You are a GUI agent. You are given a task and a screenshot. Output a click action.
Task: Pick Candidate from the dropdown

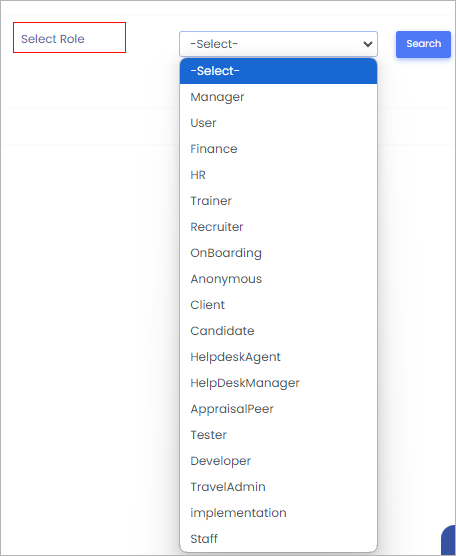[x=278, y=331]
